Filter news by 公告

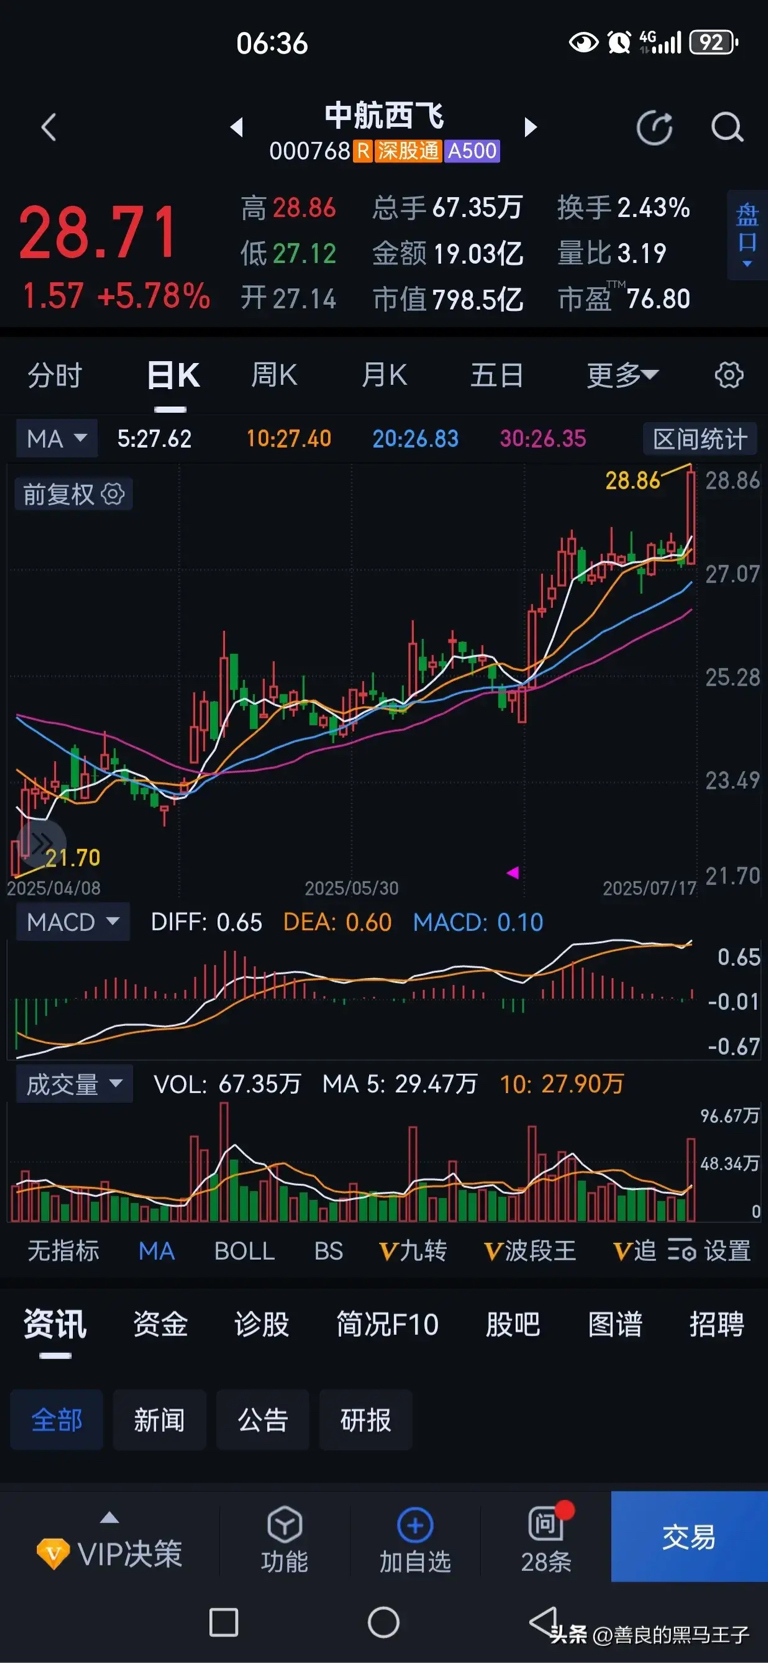click(263, 1419)
